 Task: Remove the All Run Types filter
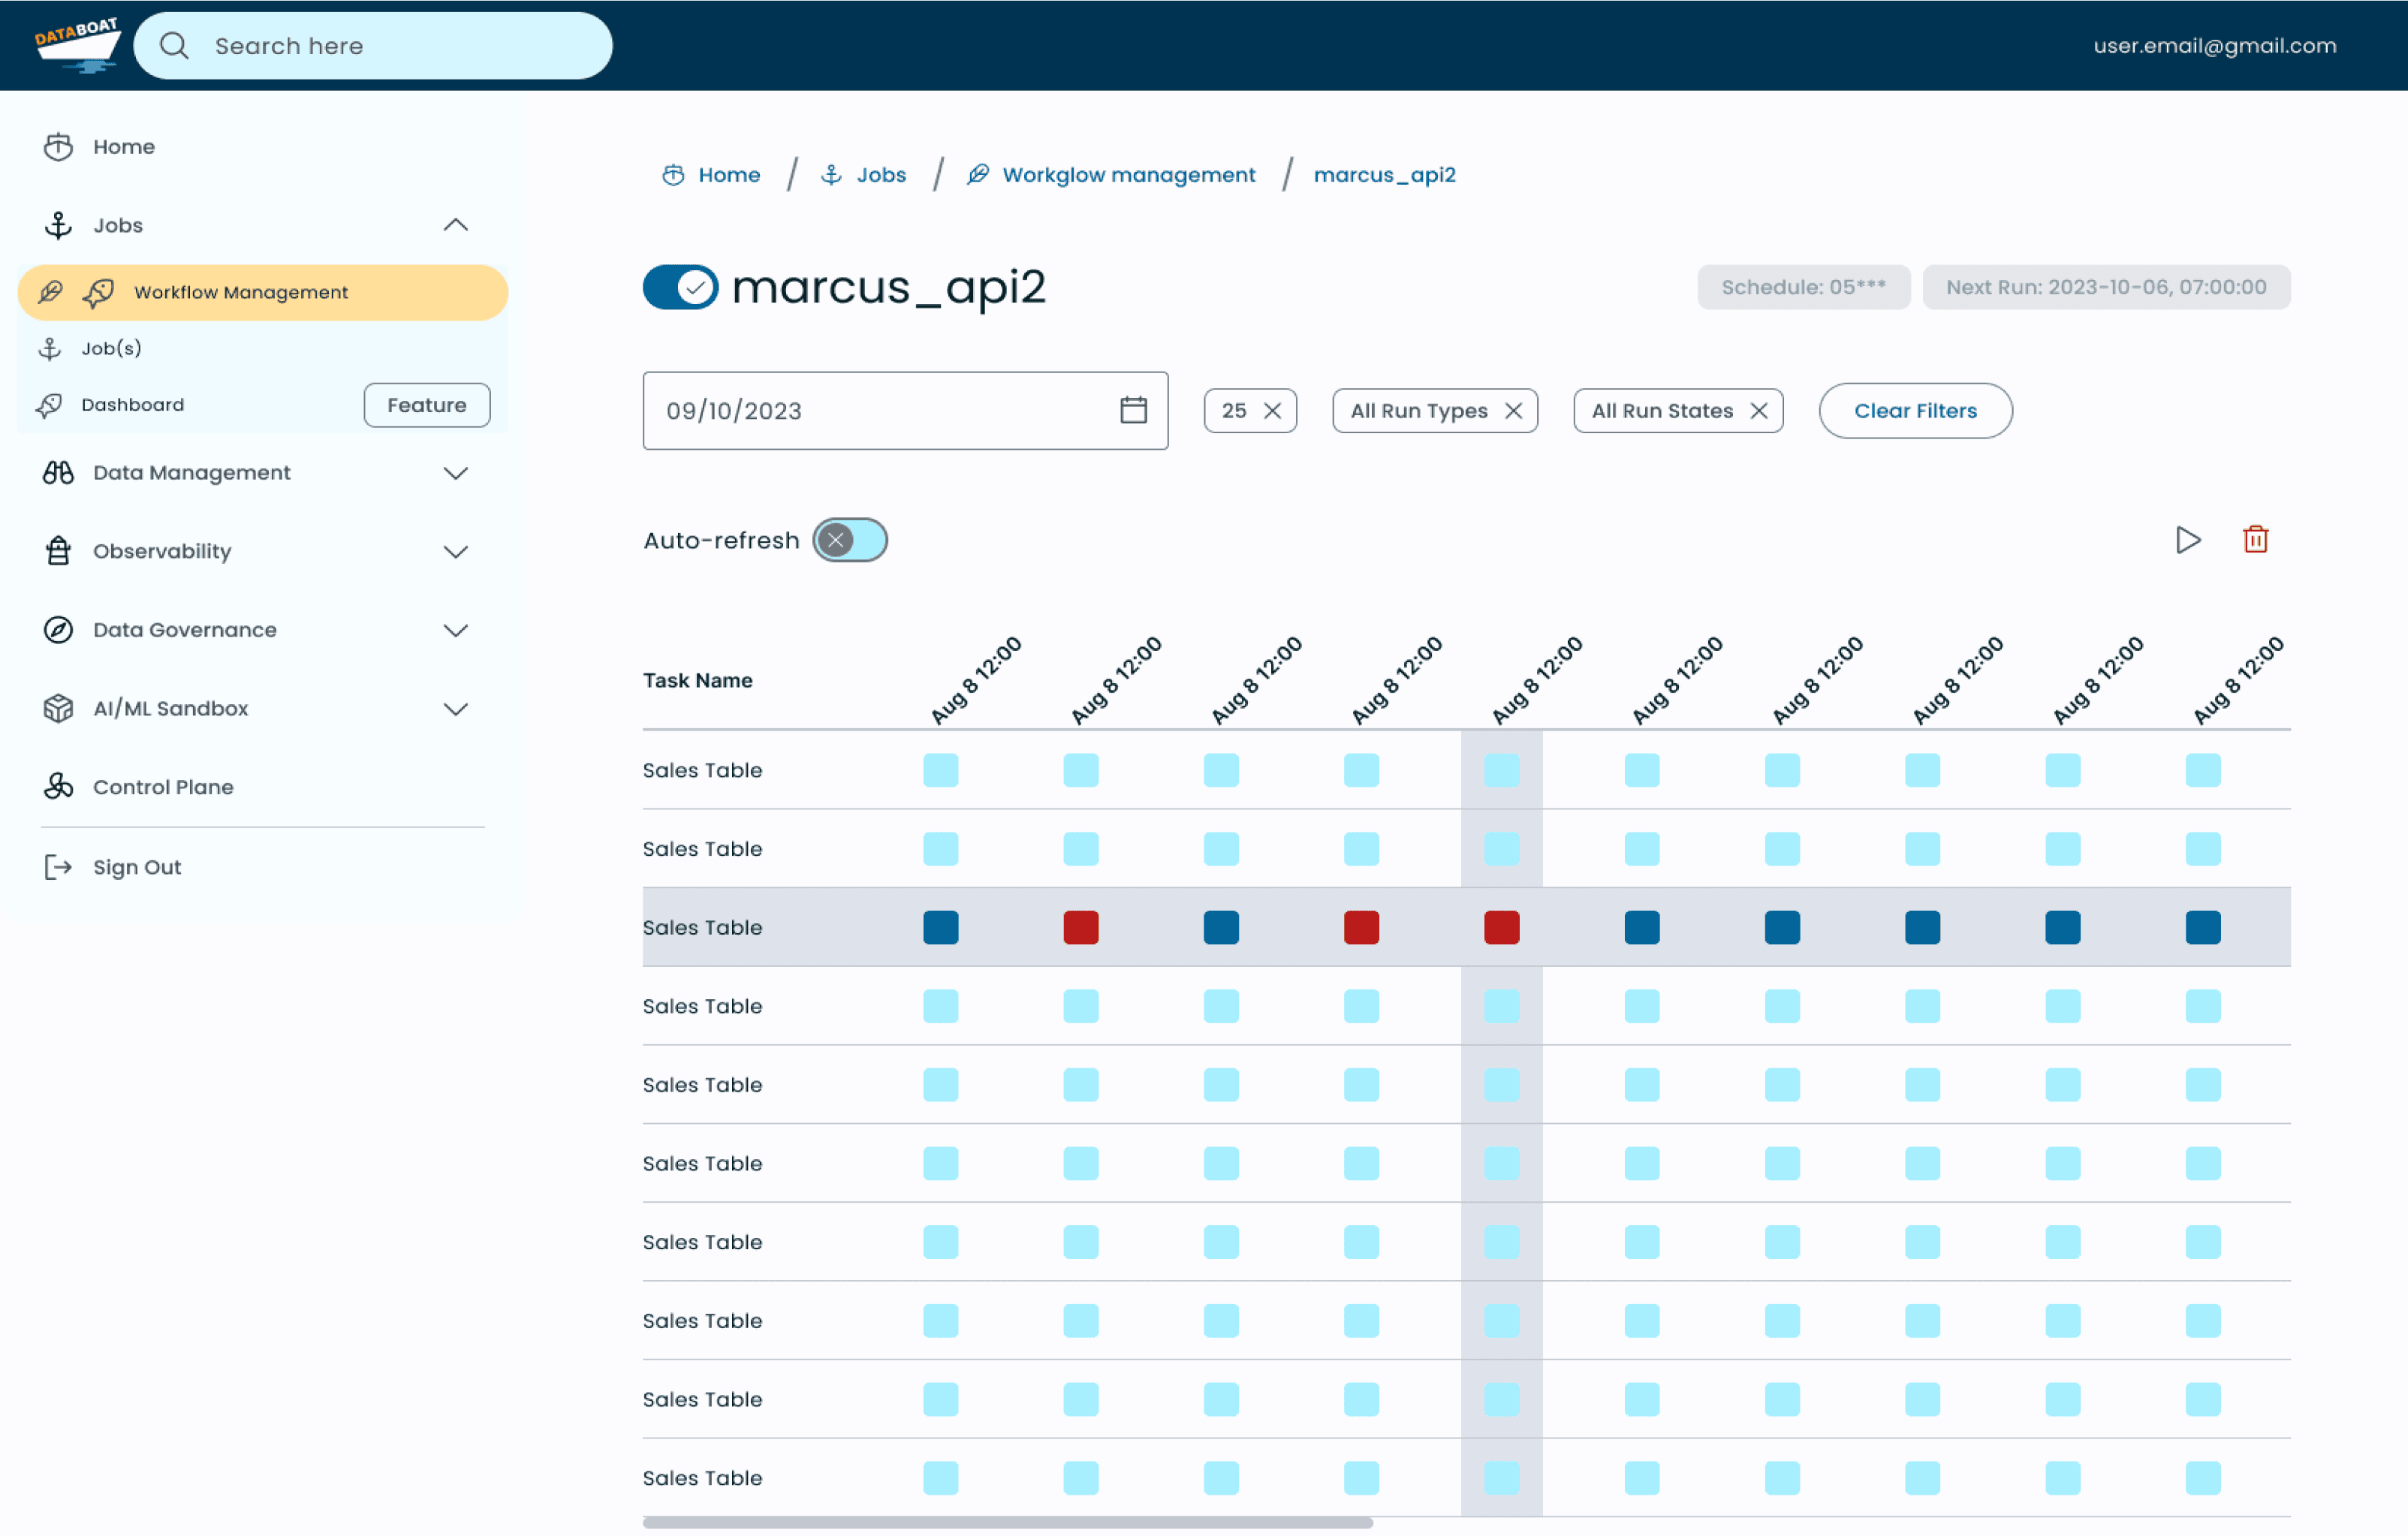pos(1513,411)
